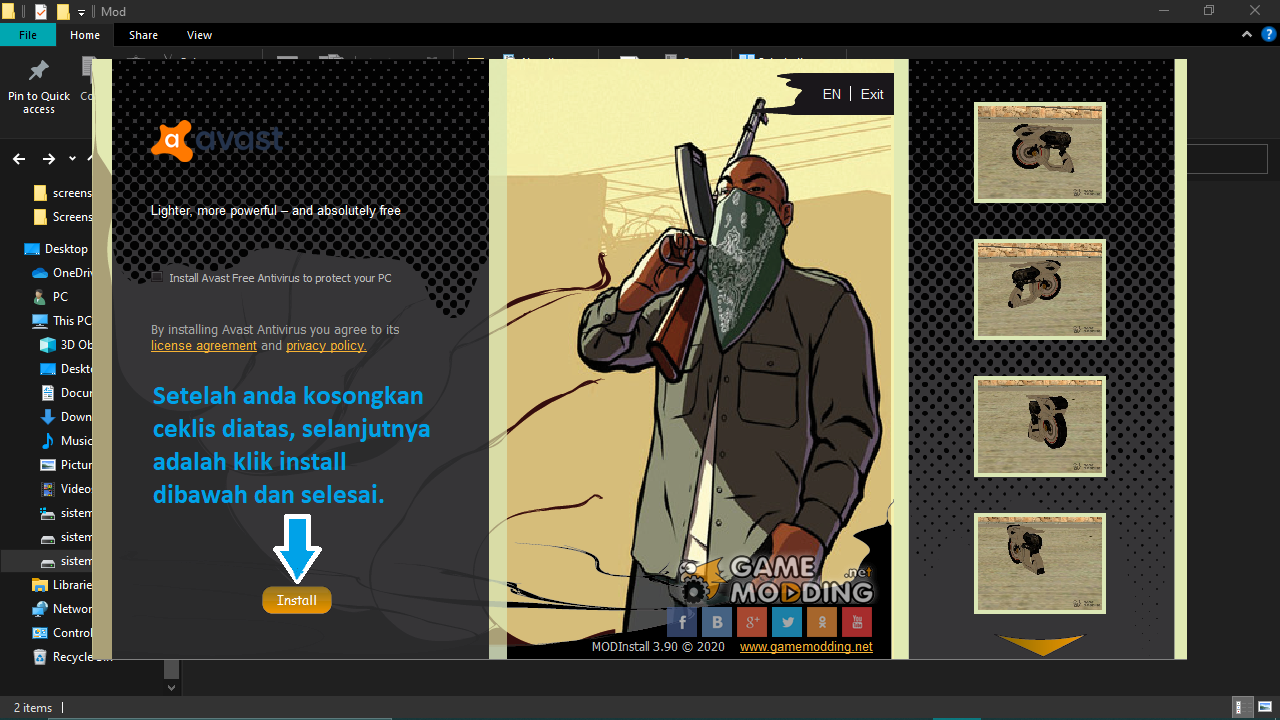Switch Explorer to large icons view
This screenshot has height=720, width=1280.
[x=1263, y=708]
